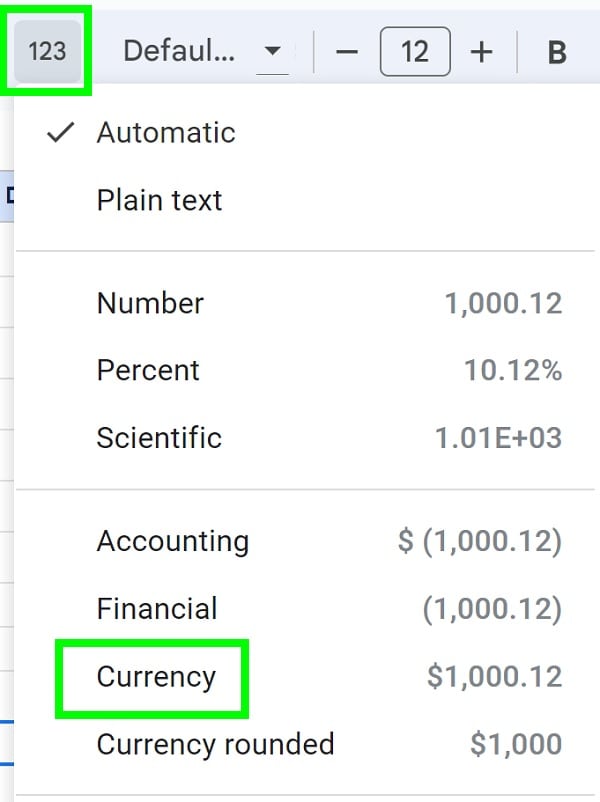600x802 pixels.
Task: Enable the Financial number format
Action: click(x=156, y=608)
